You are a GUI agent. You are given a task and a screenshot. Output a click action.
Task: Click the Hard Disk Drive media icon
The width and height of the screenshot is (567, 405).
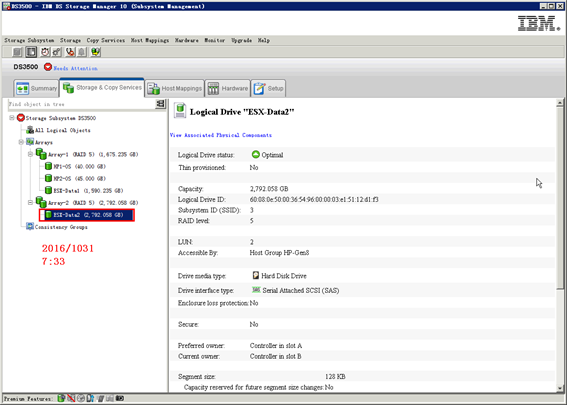click(256, 276)
